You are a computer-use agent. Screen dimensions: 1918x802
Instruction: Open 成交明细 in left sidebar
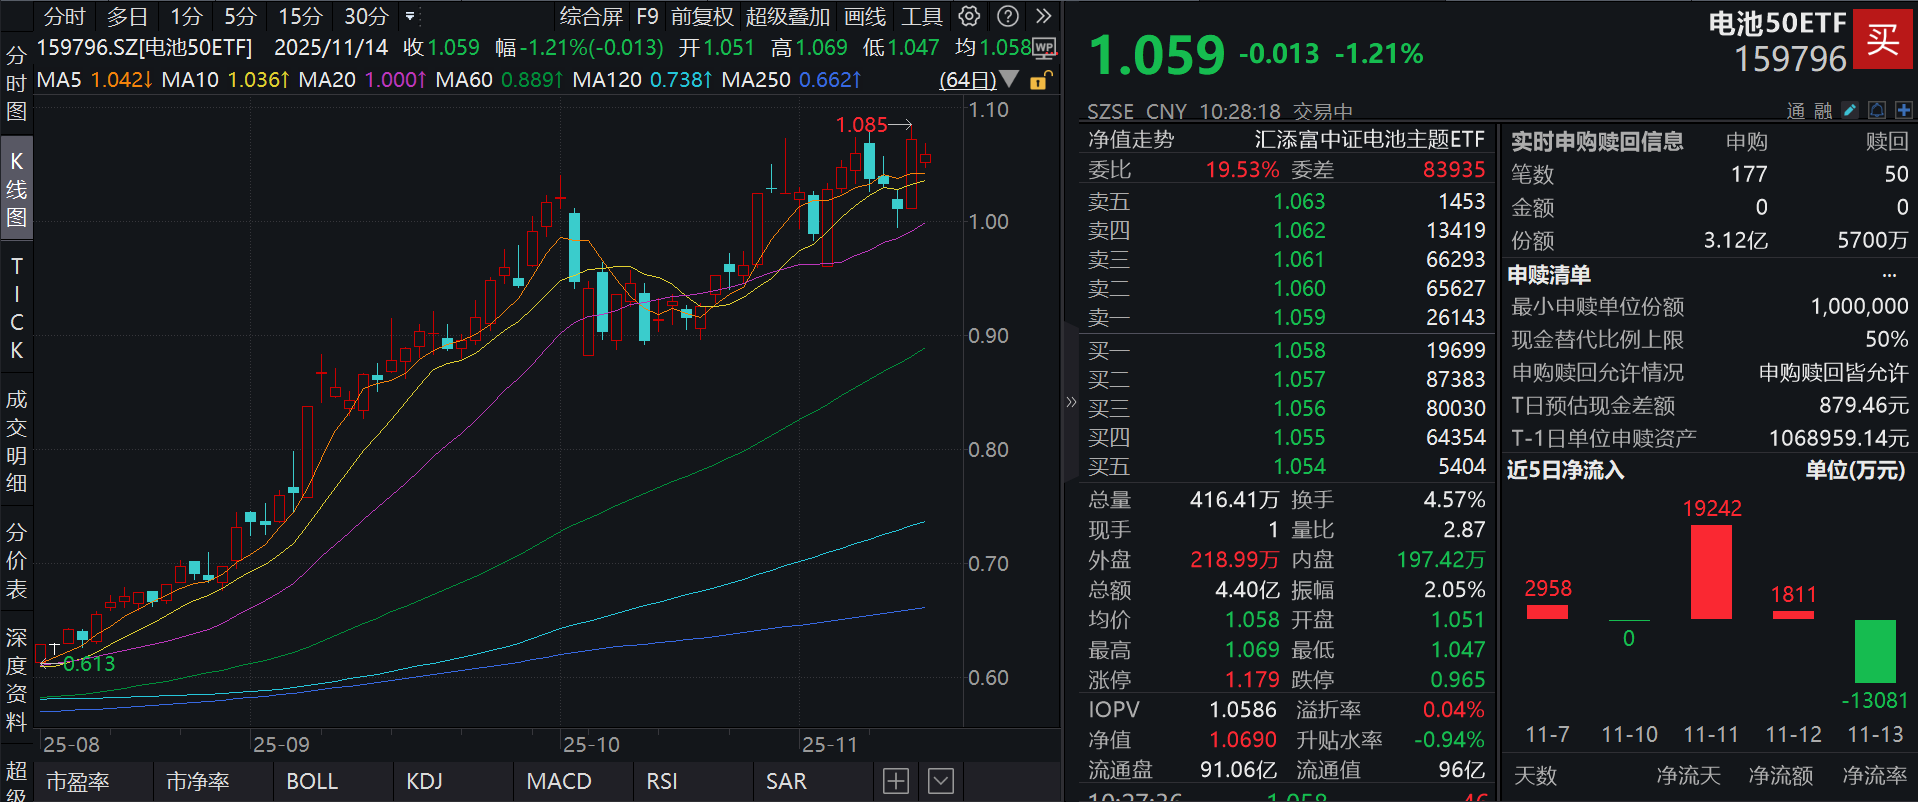(16, 441)
